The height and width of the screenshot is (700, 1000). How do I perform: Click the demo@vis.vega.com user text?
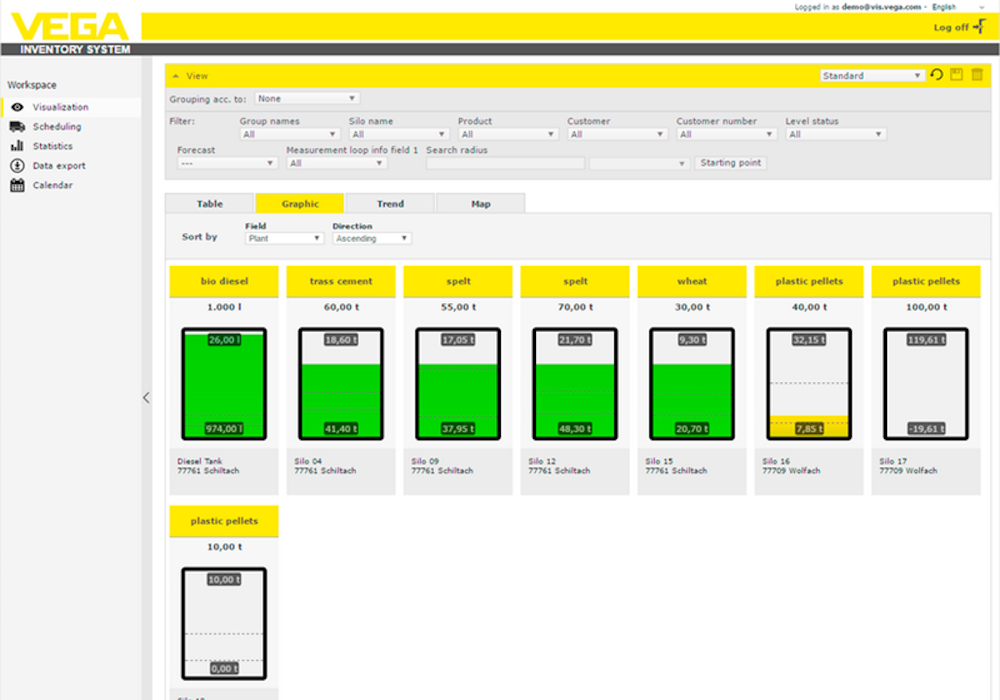click(x=881, y=7)
